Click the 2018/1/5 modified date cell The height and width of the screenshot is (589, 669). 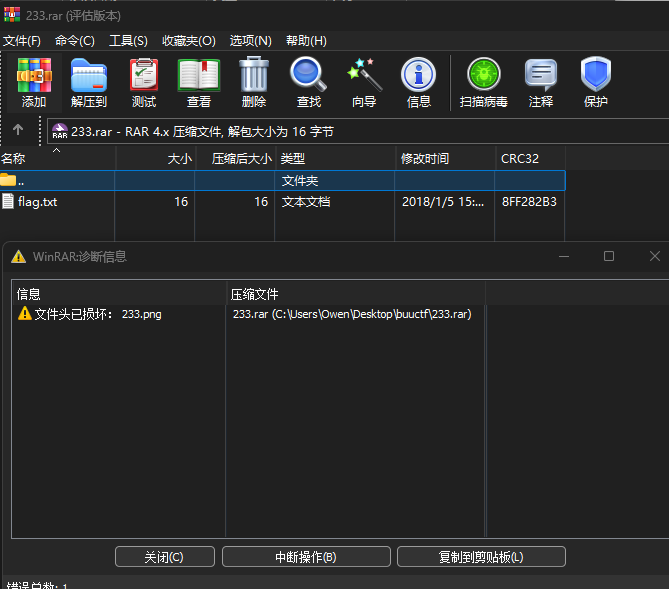point(443,201)
